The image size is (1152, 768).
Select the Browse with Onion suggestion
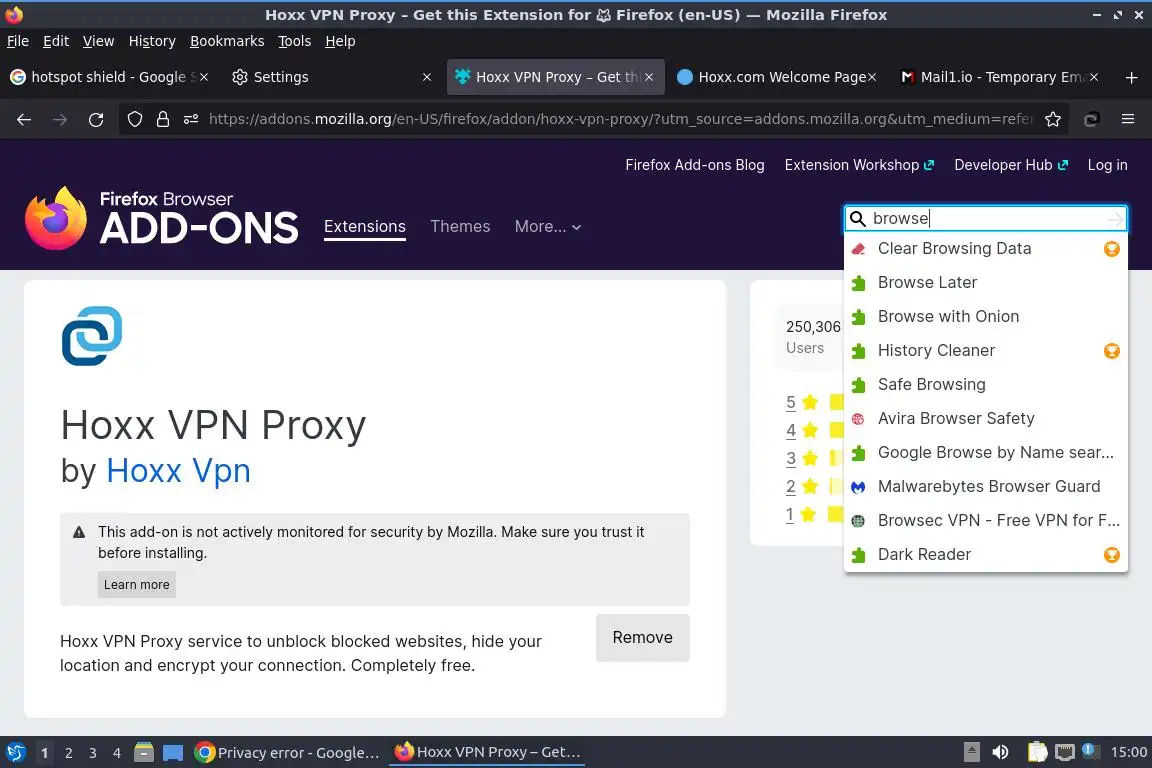[985, 316]
